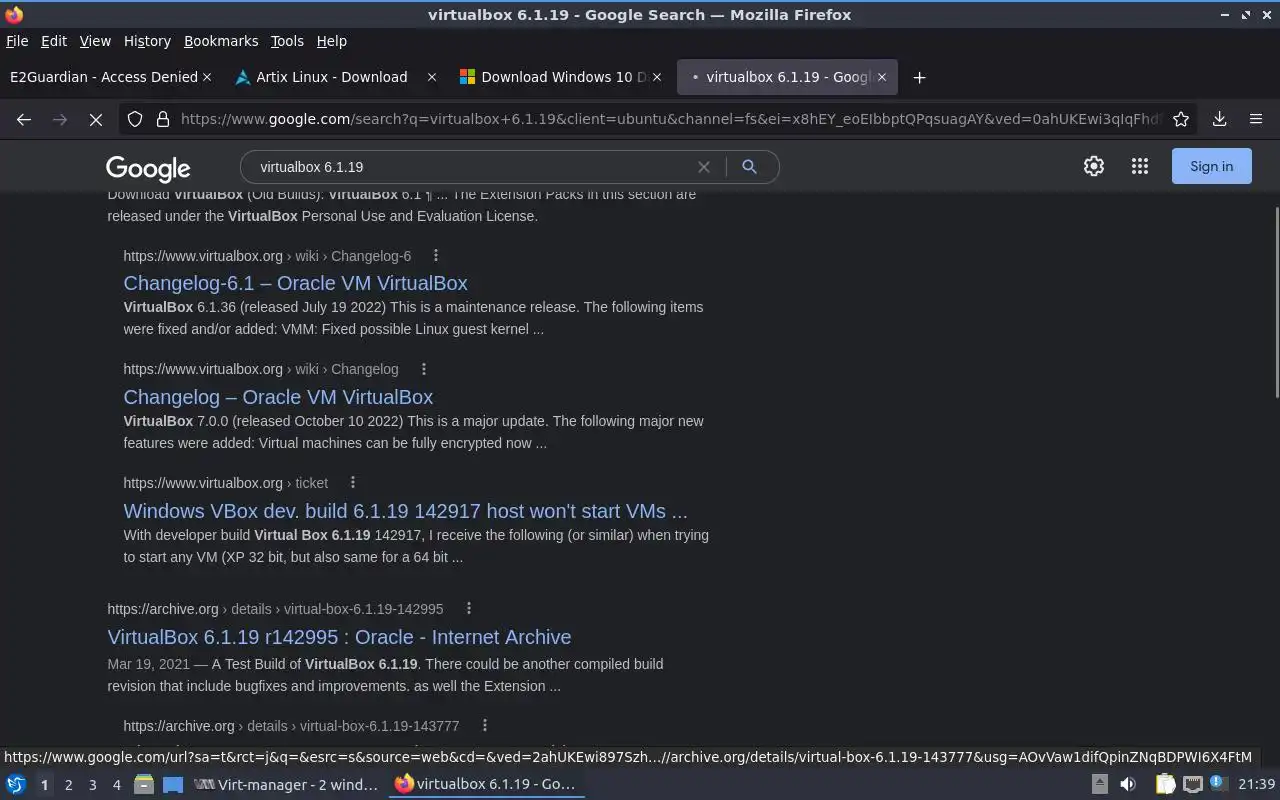The width and height of the screenshot is (1280, 800).
Task: Switch to Virt-manager window in taskbar
Action: tap(286, 785)
